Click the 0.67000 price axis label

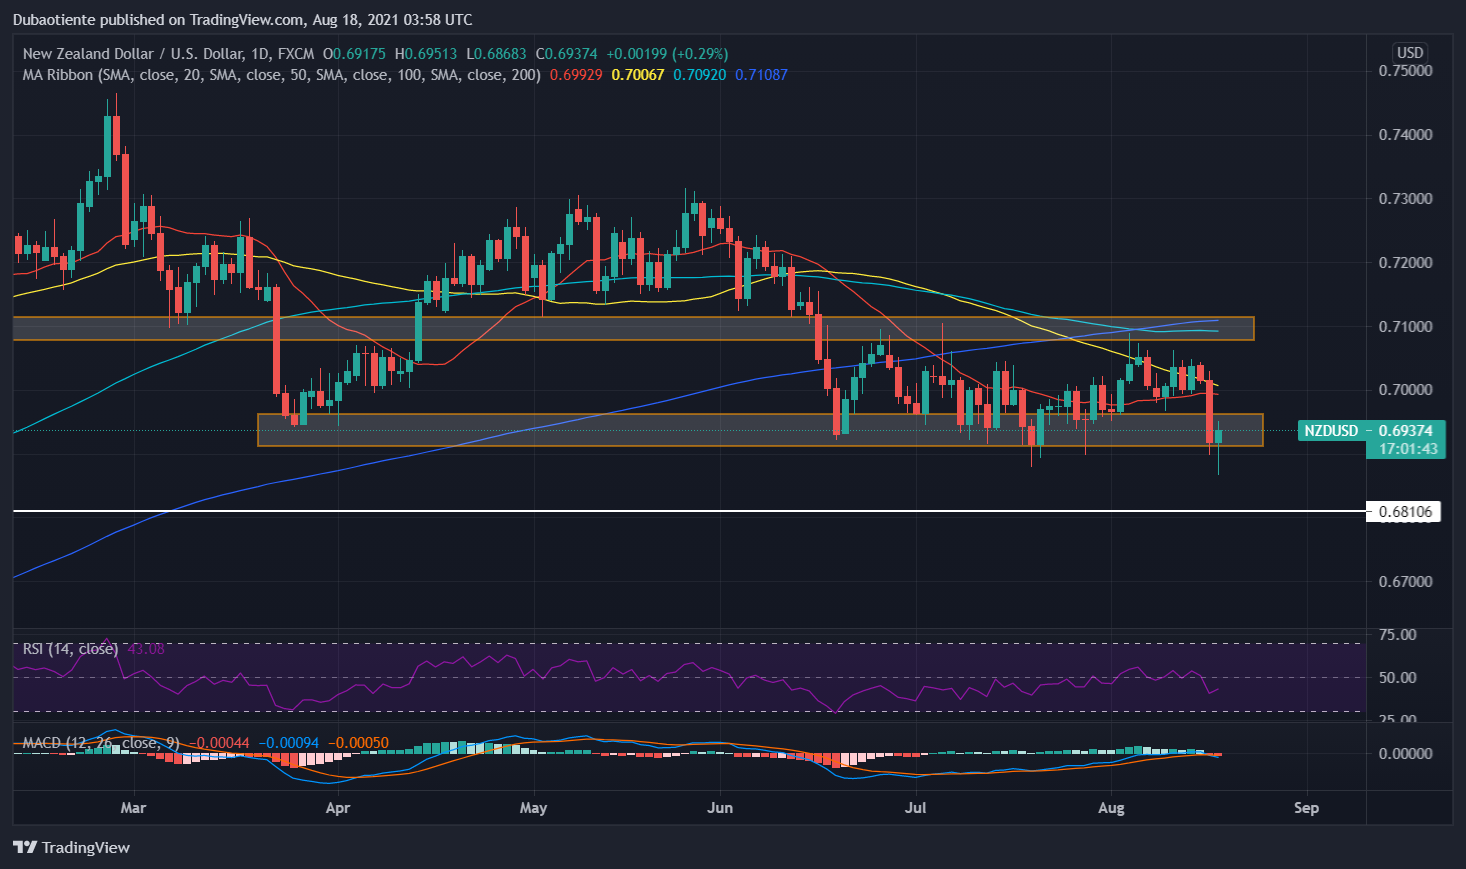[x=1405, y=582]
